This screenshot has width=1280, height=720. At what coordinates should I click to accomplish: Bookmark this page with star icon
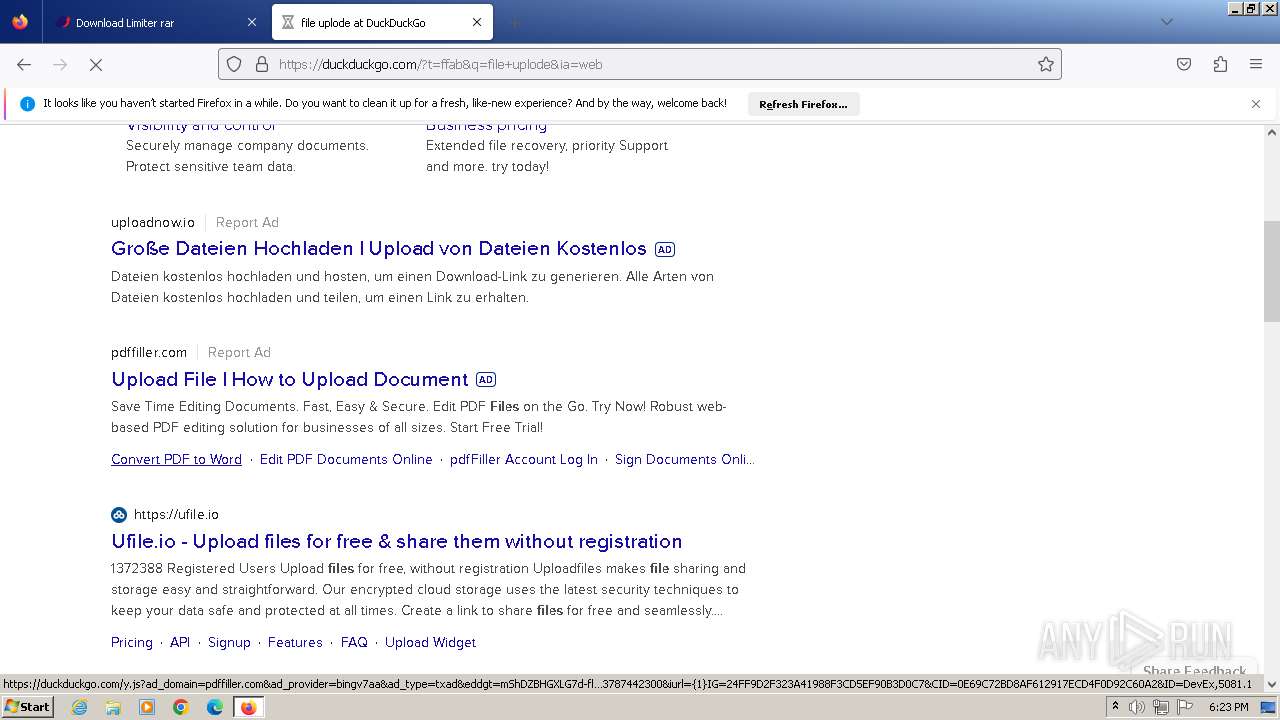click(x=1046, y=64)
